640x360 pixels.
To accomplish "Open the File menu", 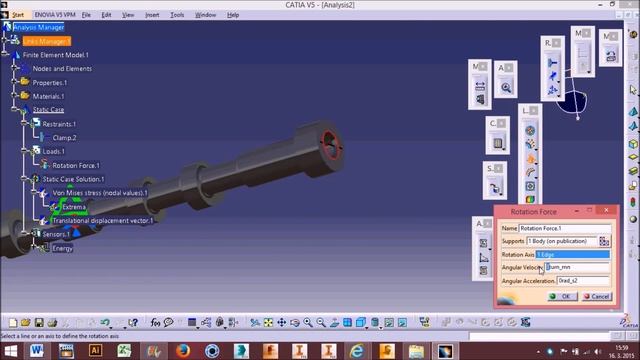I will coord(86,15).
